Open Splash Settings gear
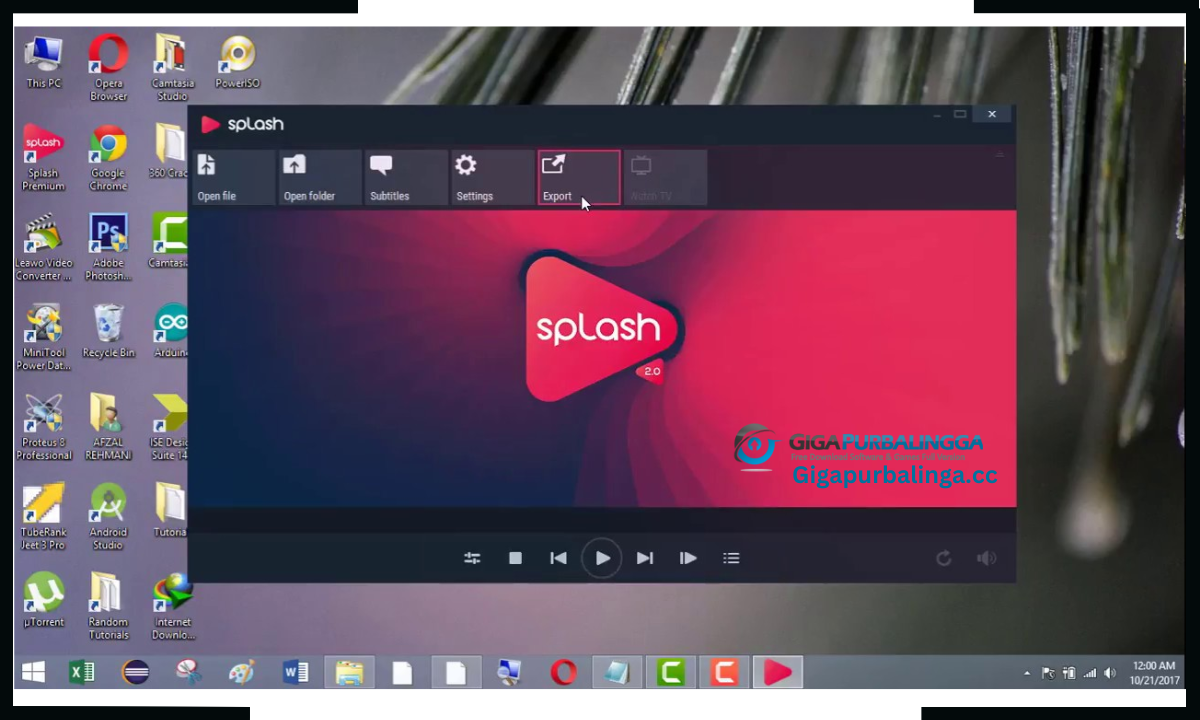1200x720 pixels. [x=492, y=178]
